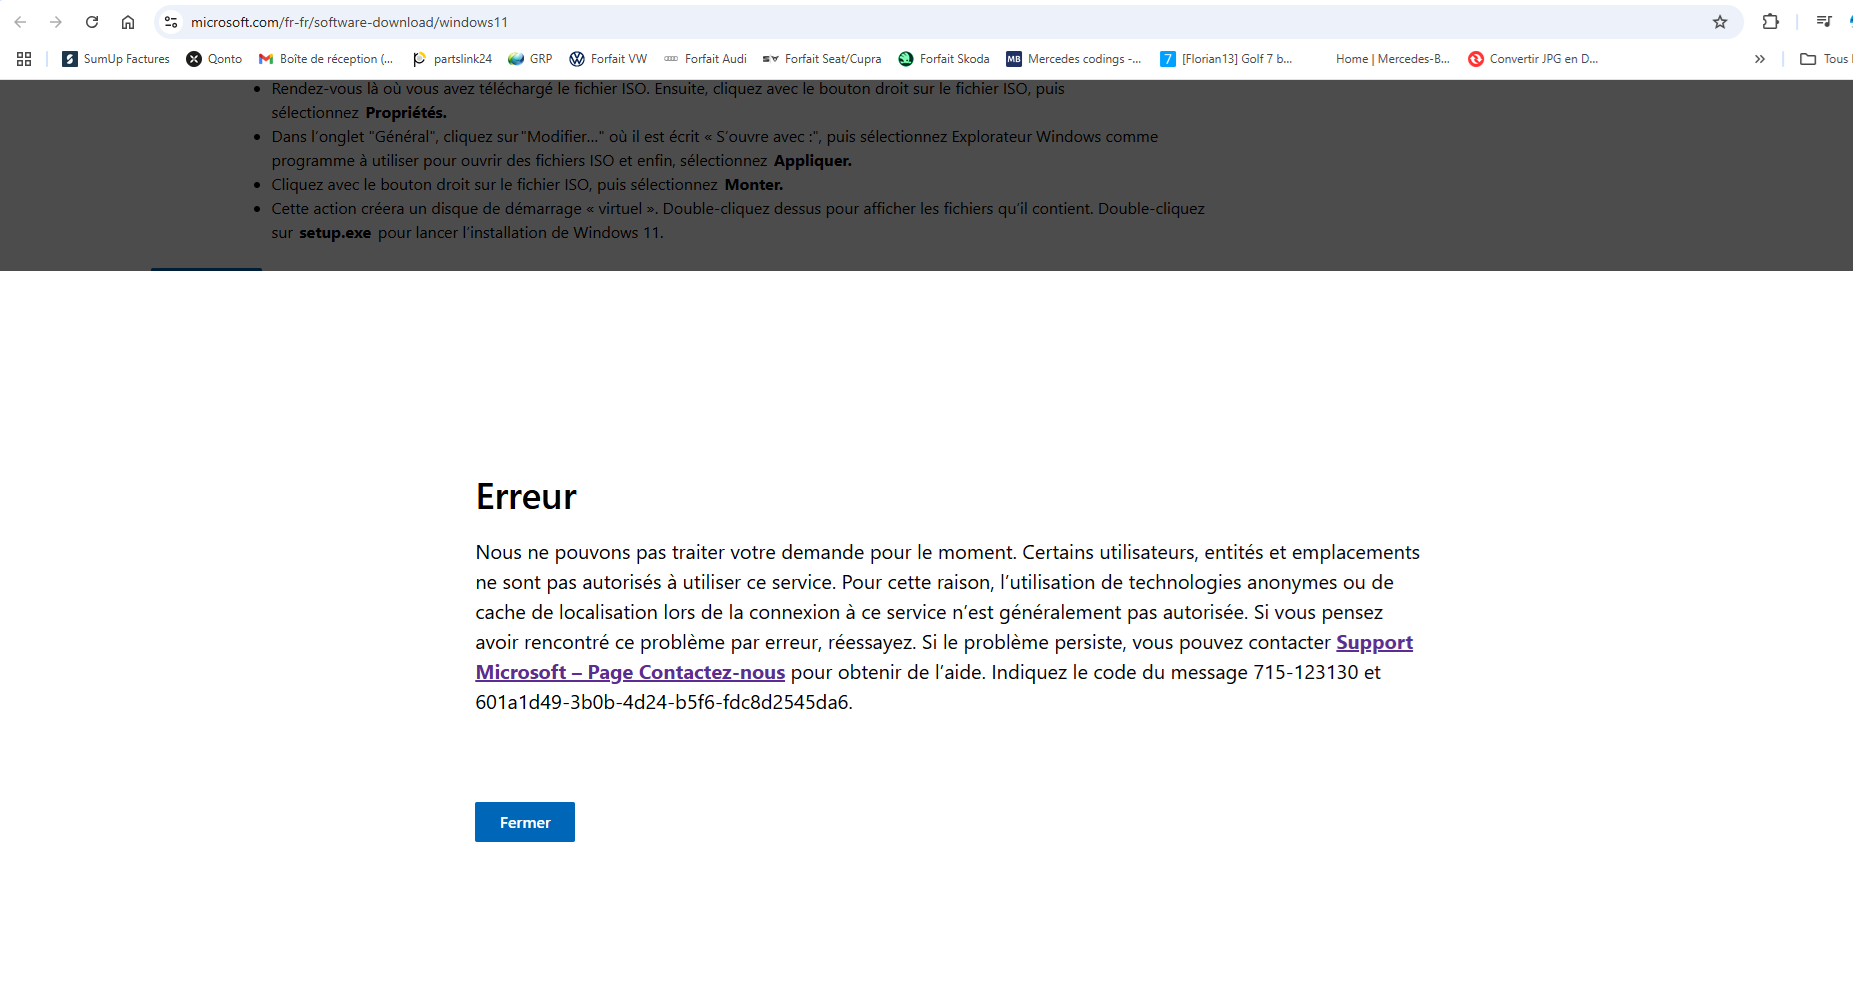Screen dimensions: 1853x991
Task: Click the message code 715-123130
Action: point(1306,672)
